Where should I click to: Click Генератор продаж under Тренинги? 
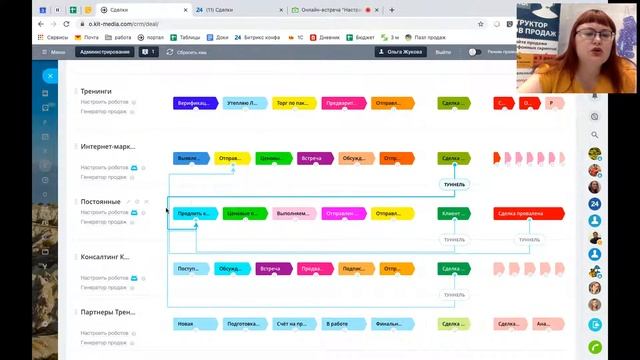tap(104, 111)
